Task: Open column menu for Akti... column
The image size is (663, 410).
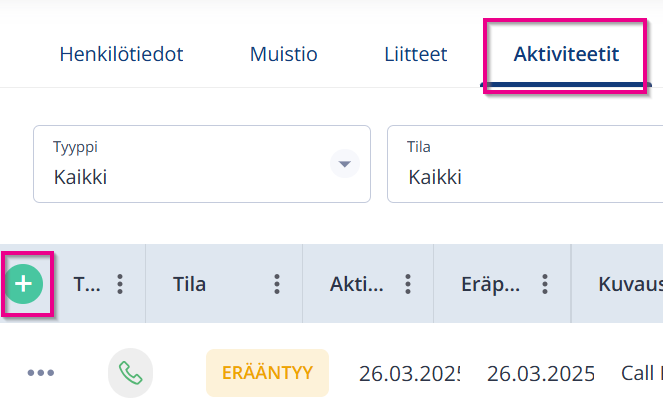Action: point(407,284)
